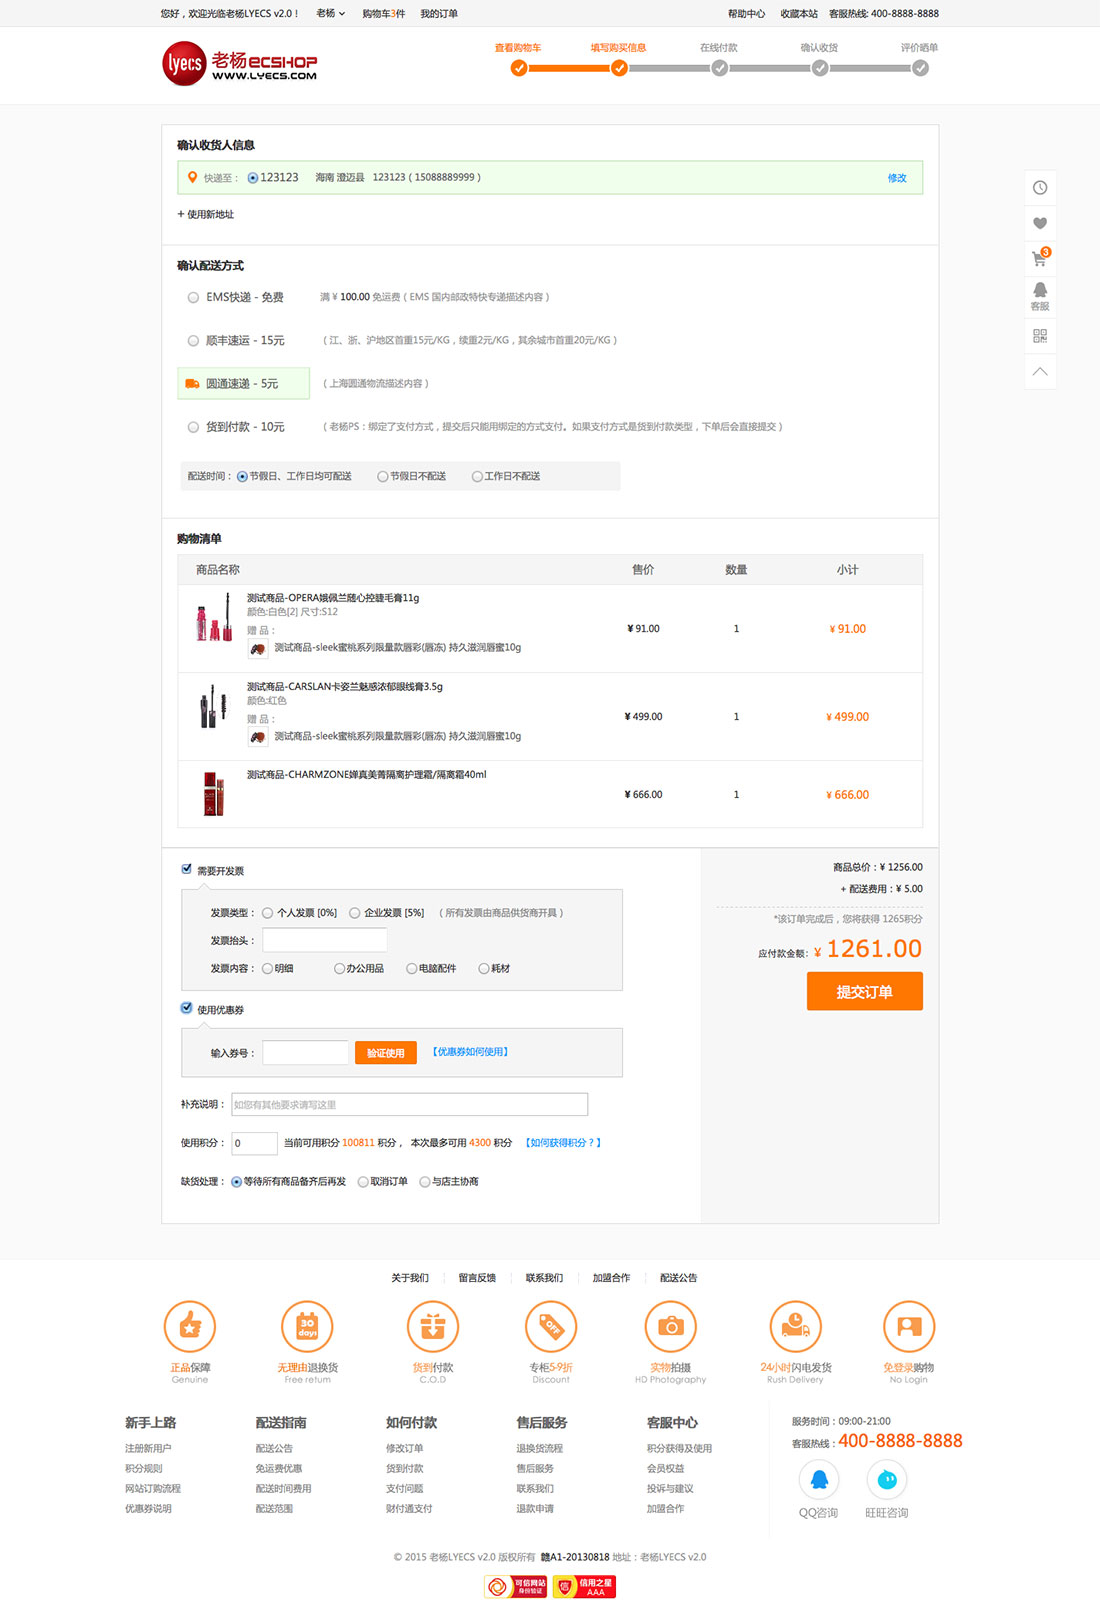
Task: Click the 实物拍摄 camera icon
Action: 670,1327
